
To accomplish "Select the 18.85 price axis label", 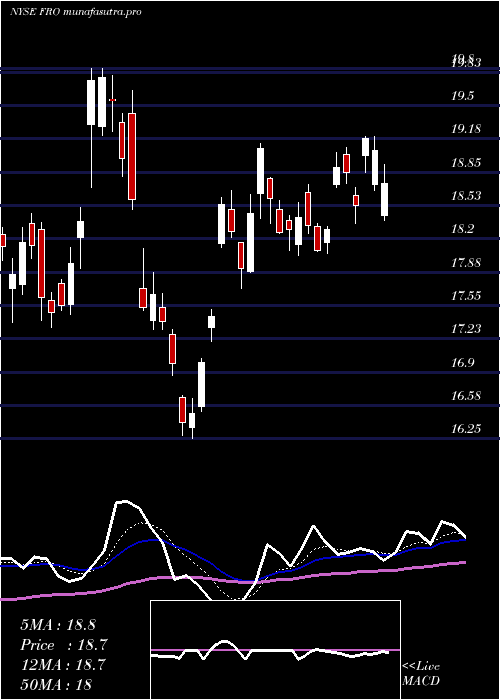I will click(x=466, y=162).
